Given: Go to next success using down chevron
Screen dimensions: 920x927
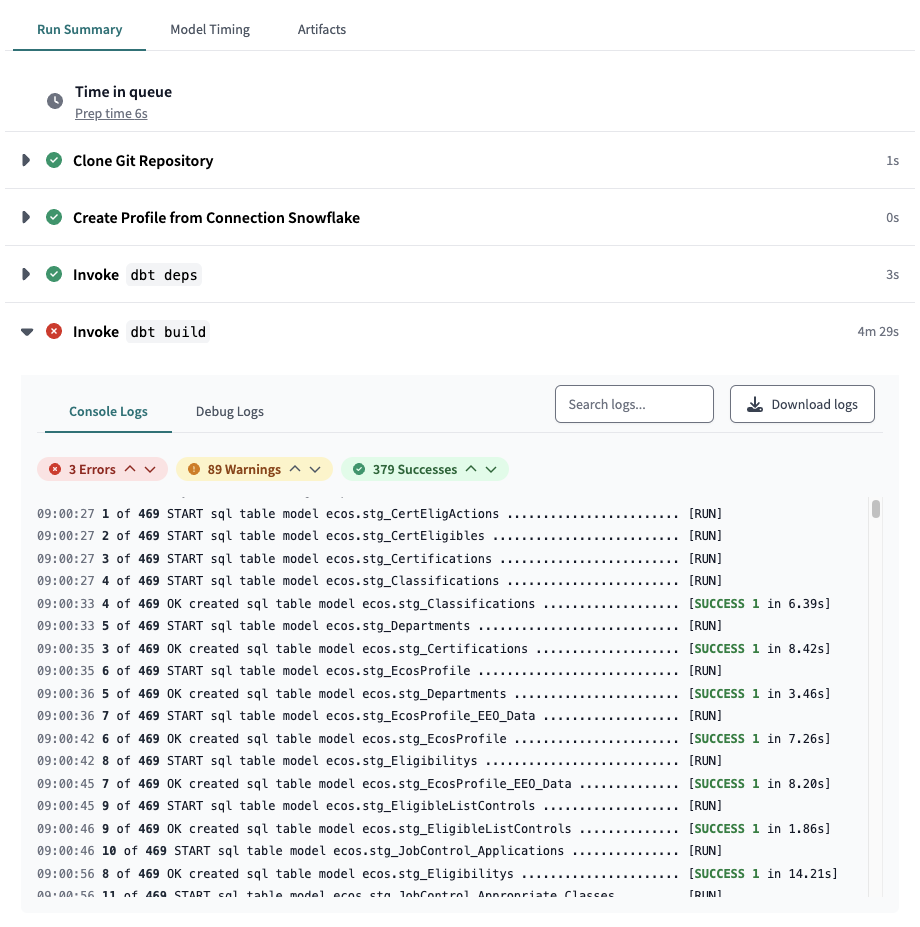Looking at the screenshot, I should tap(491, 469).
